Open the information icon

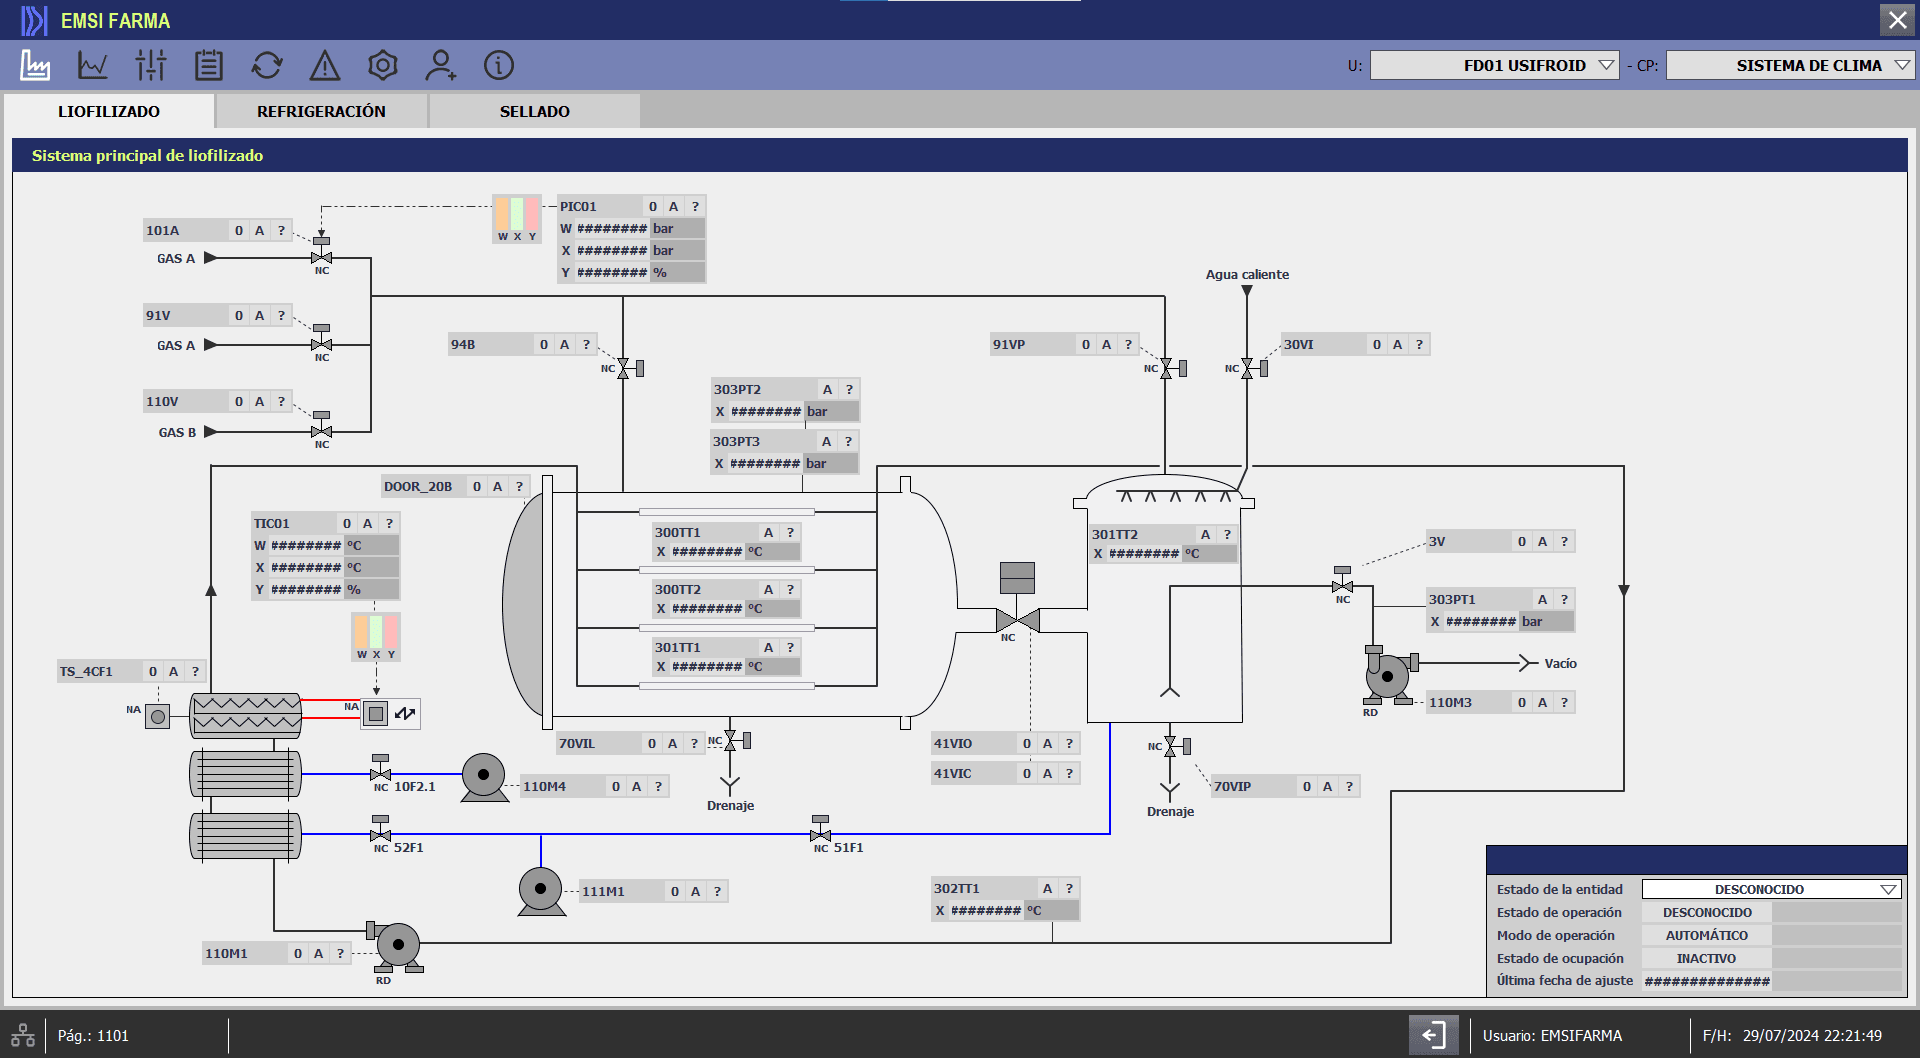[x=499, y=66]
